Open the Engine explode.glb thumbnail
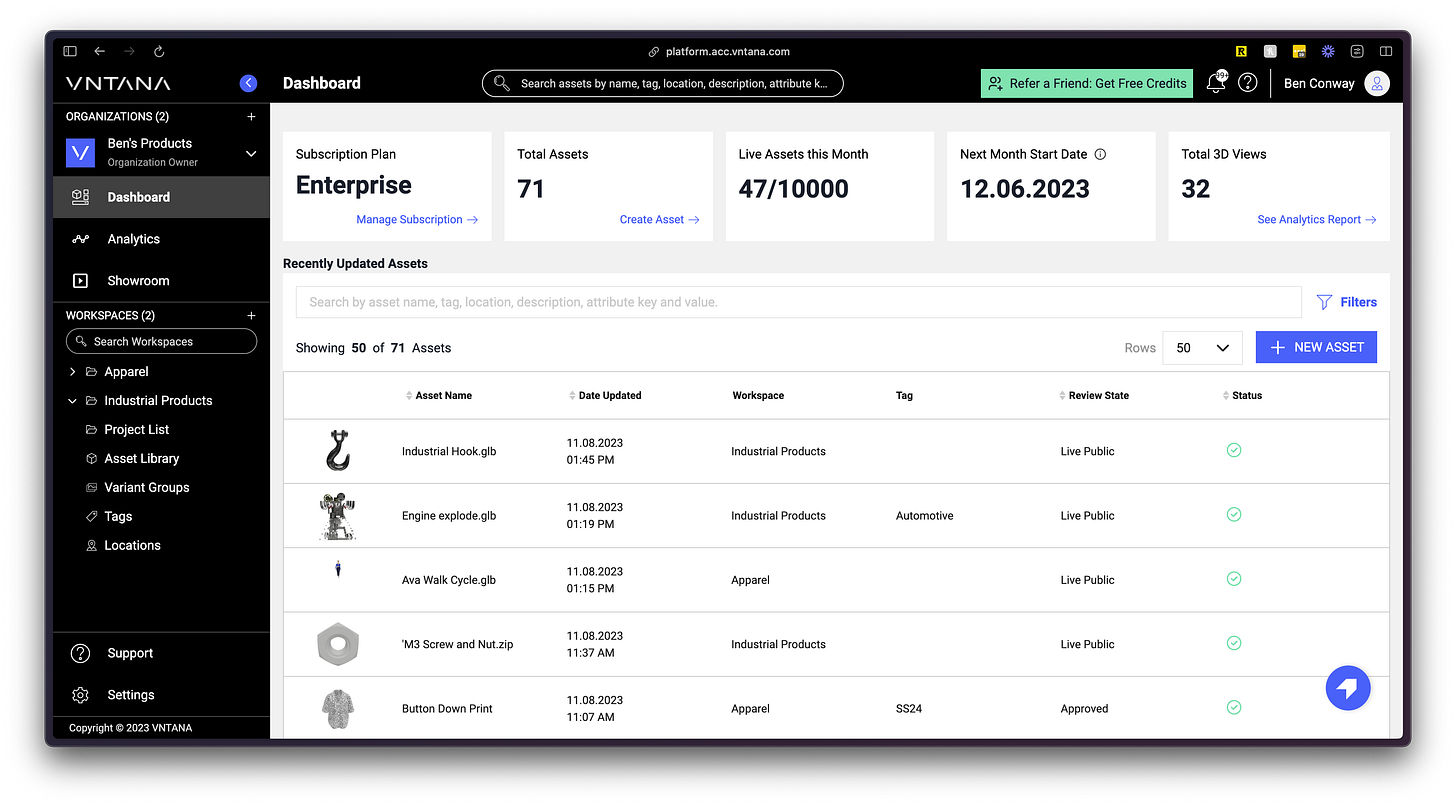This screenshot has height=806, width=1456. coord(338,515)
